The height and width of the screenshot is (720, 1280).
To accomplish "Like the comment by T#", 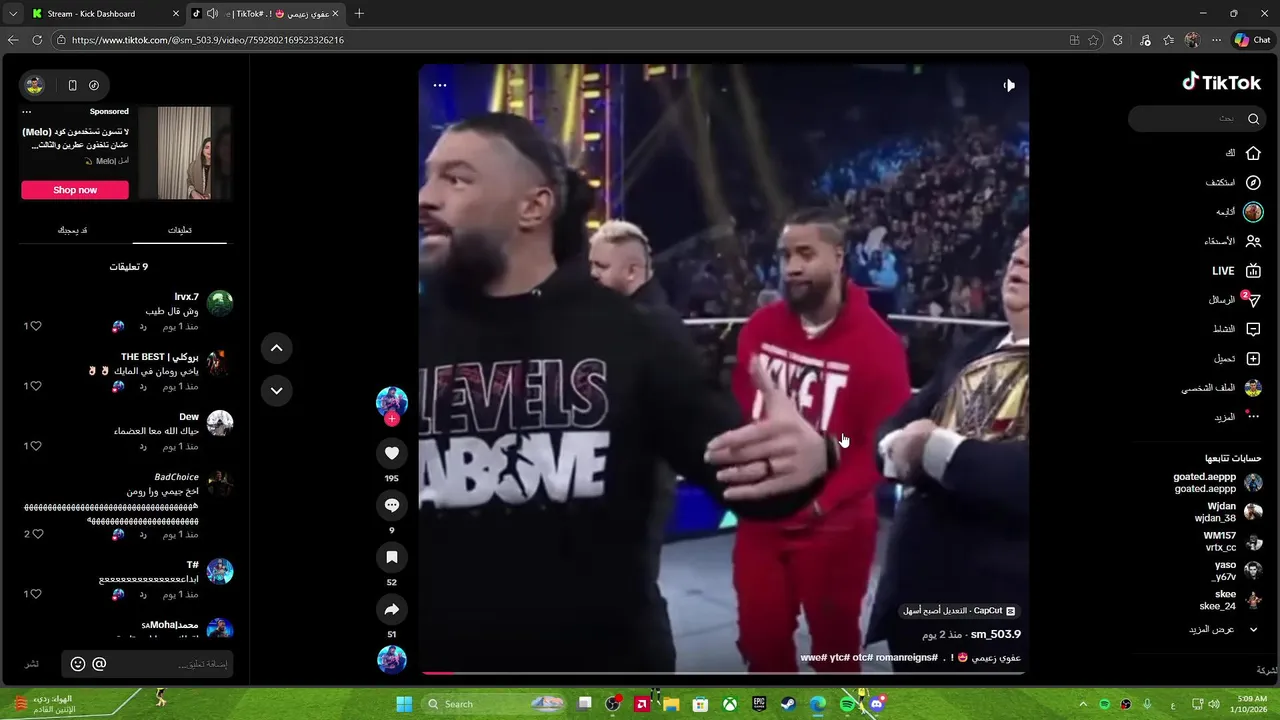I will [34, 594].
